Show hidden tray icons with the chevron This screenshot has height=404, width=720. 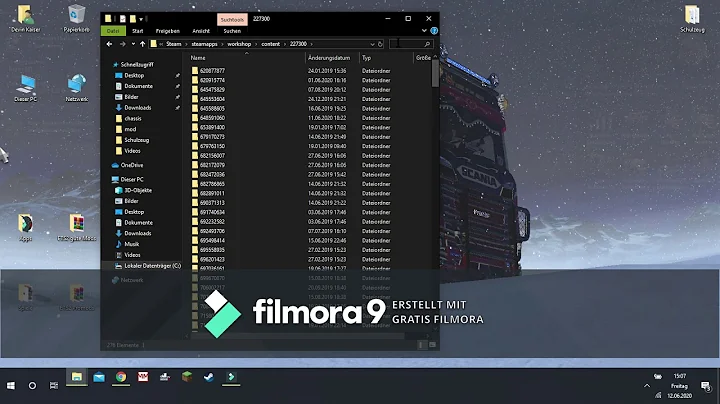click(x=647, y=386)
